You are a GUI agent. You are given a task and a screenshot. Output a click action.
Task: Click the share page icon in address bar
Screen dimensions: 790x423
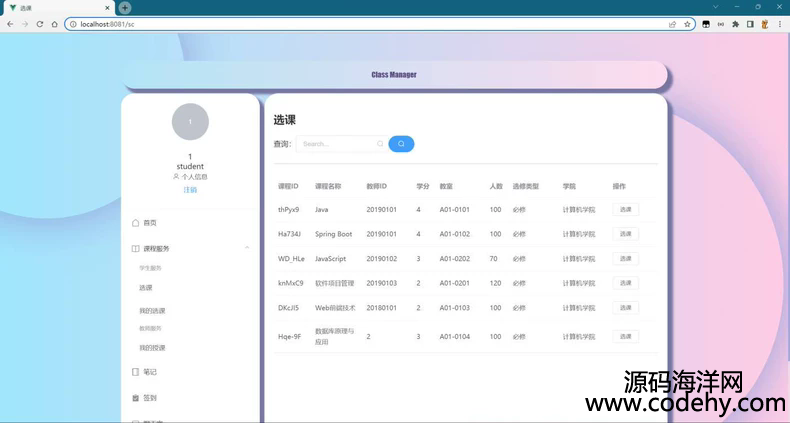click(x=673, y=24)
